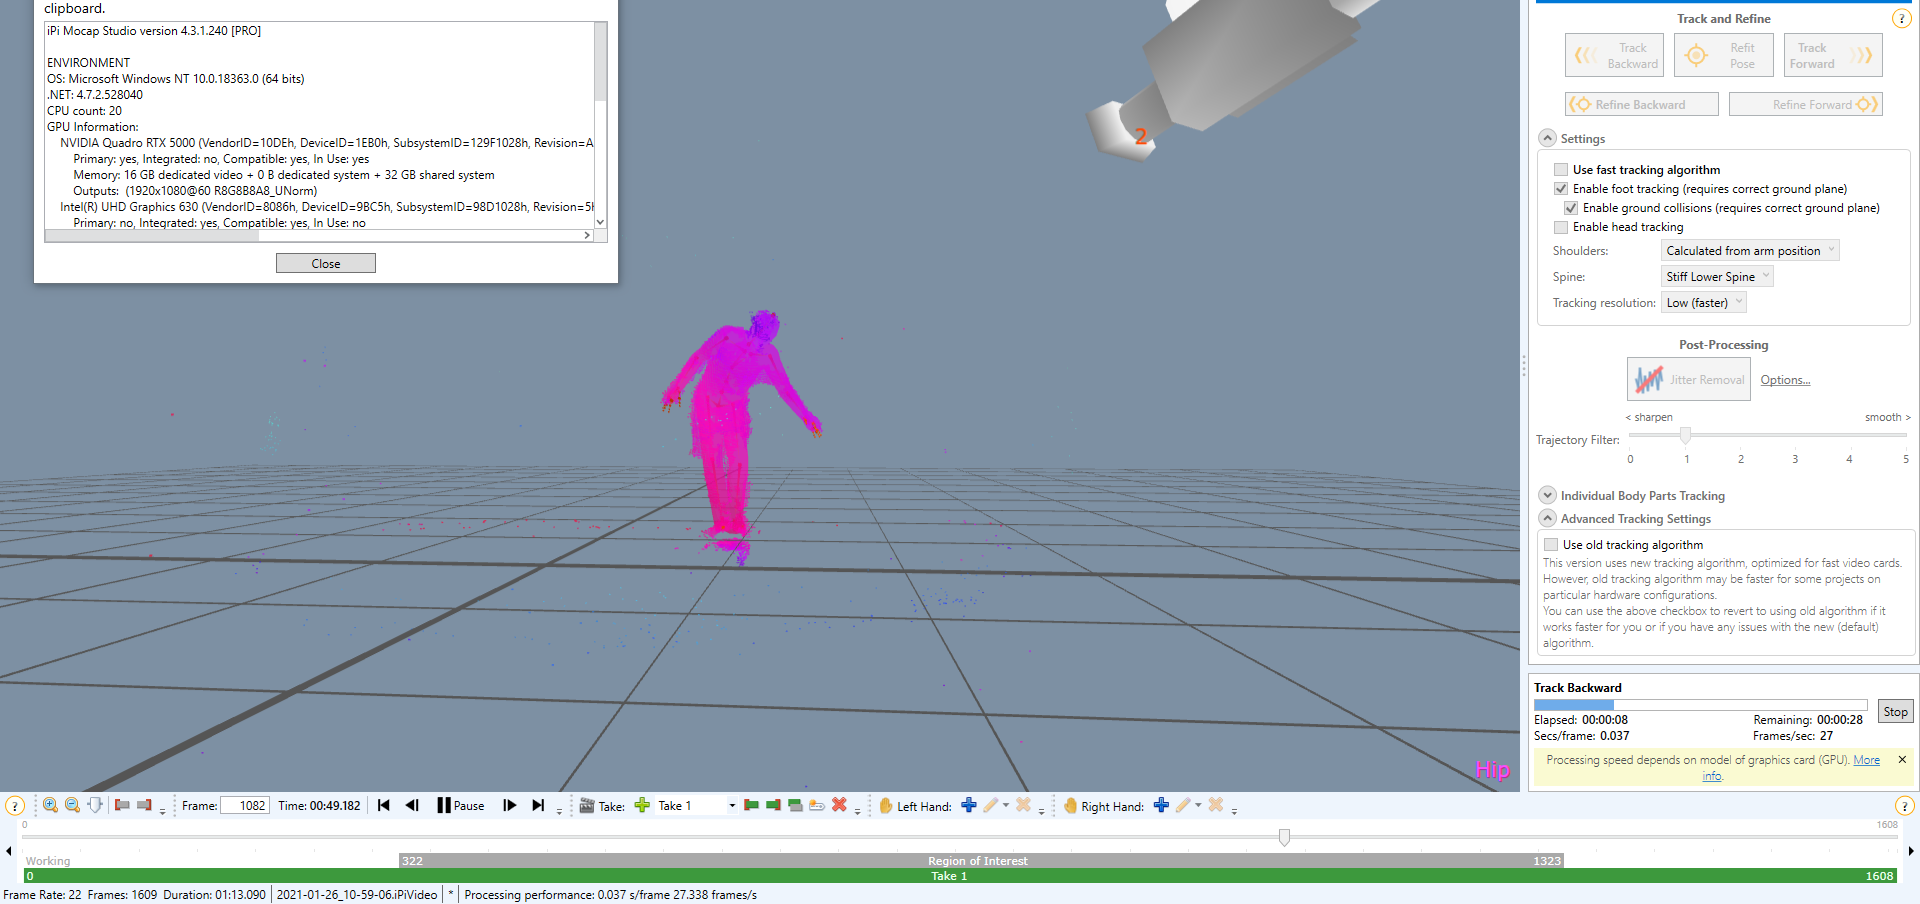Open the Take 1 selector dropdown
Viewport: 1920px width, 904px height.
[x=732, y=805]
